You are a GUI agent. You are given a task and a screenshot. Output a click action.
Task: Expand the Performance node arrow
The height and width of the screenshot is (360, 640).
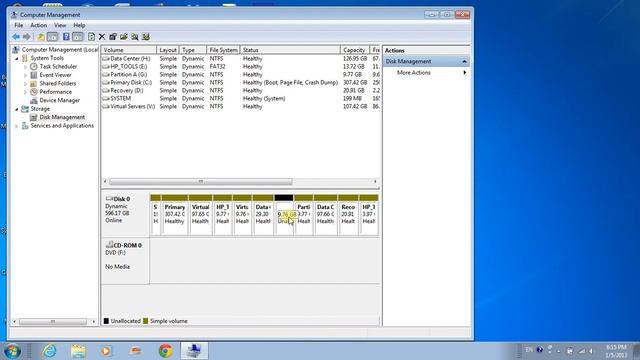pyautogui.click(x=25, y=92)
